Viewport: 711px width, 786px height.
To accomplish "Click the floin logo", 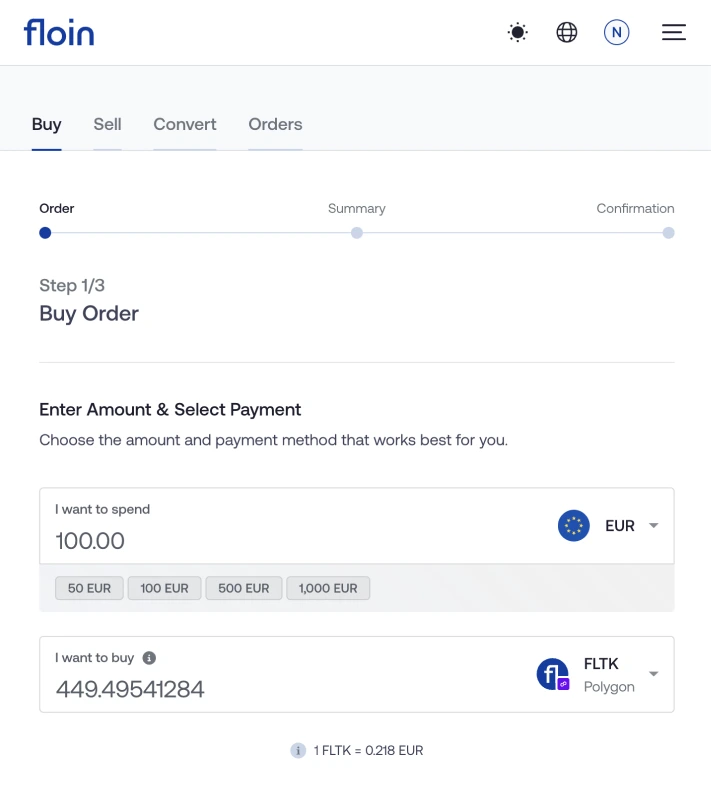I will click(59, 33).
